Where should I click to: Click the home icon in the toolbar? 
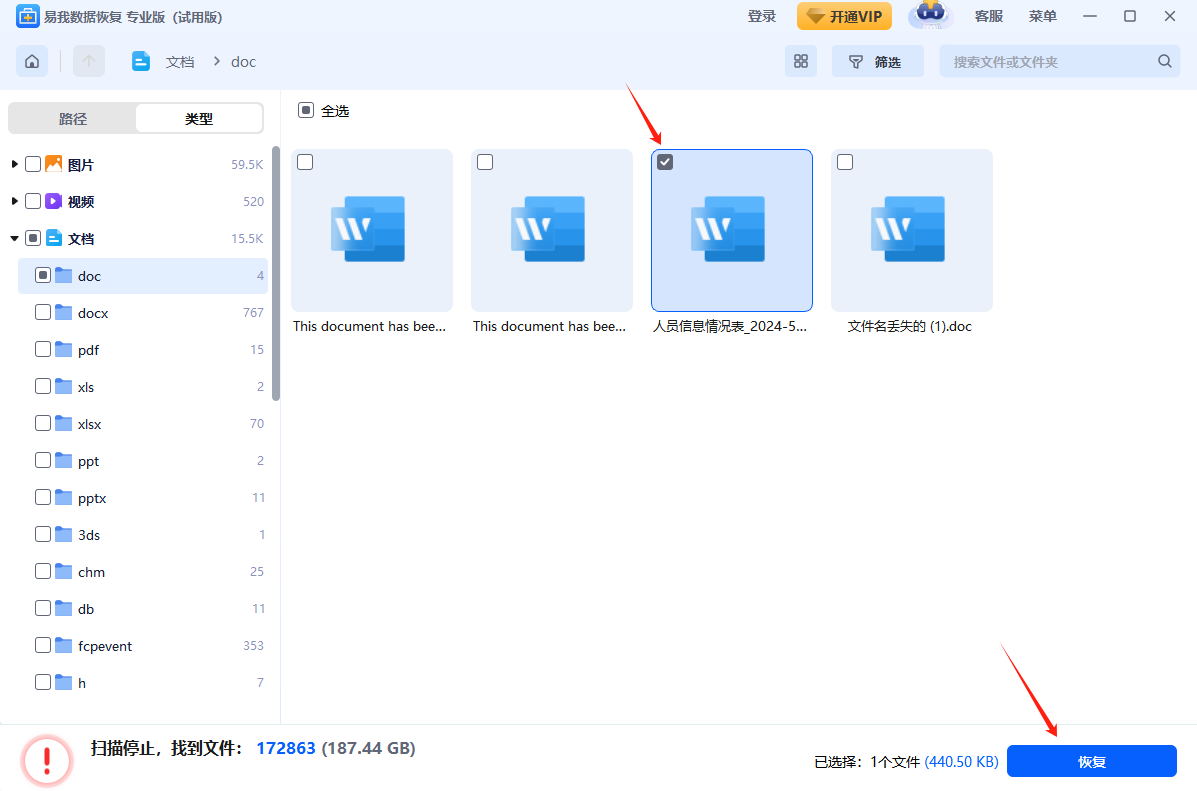tap(32, 62)
